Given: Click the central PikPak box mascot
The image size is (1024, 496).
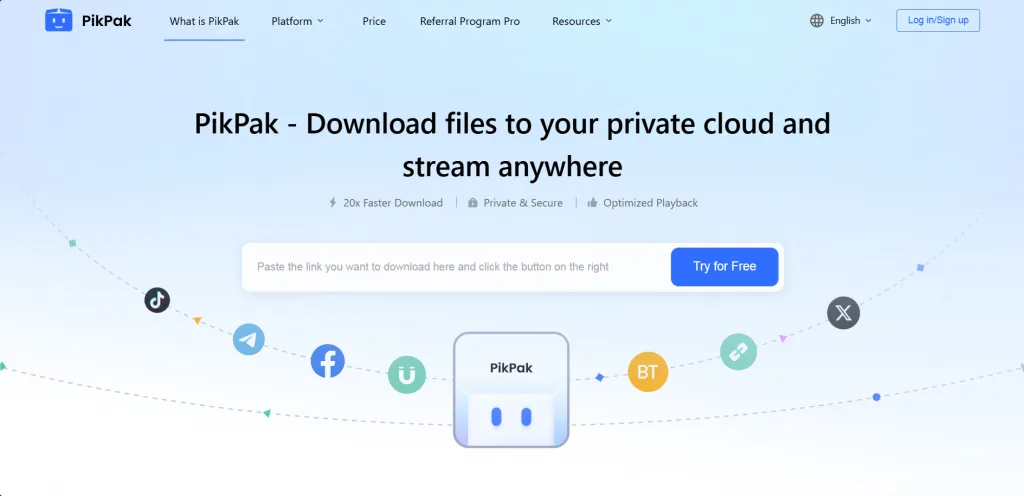Looking at the screenshot, I should (x=511, y=390).
